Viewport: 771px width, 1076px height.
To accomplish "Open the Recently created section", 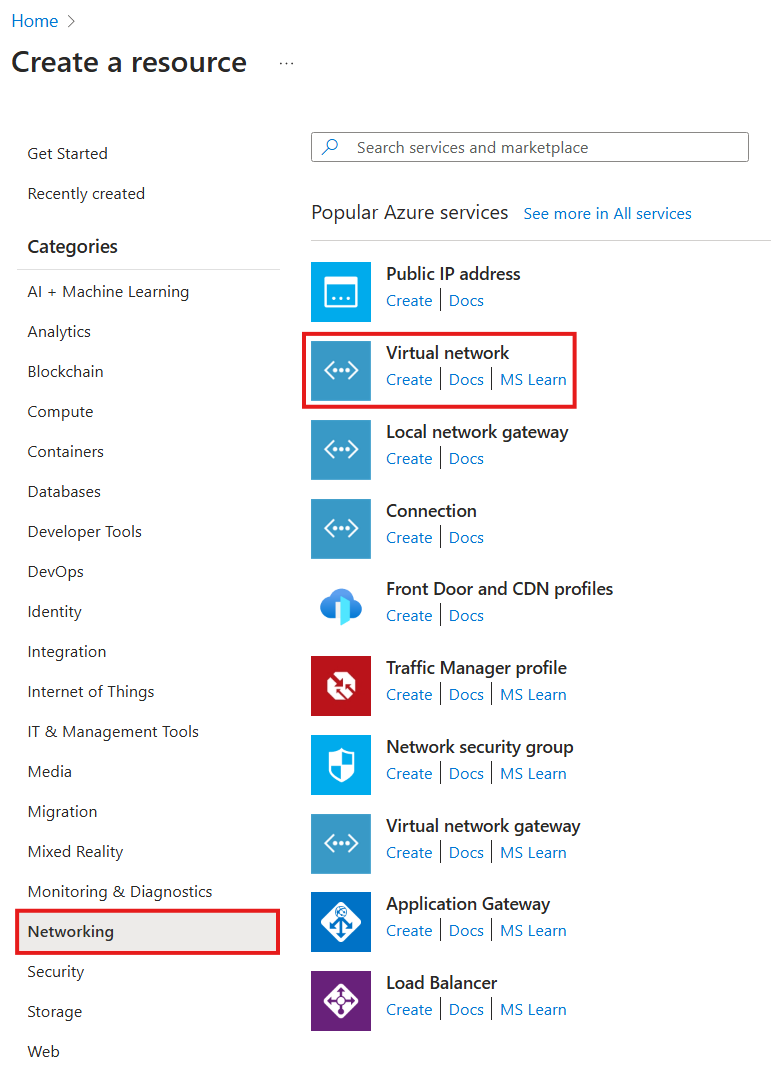I will (86, 193).
